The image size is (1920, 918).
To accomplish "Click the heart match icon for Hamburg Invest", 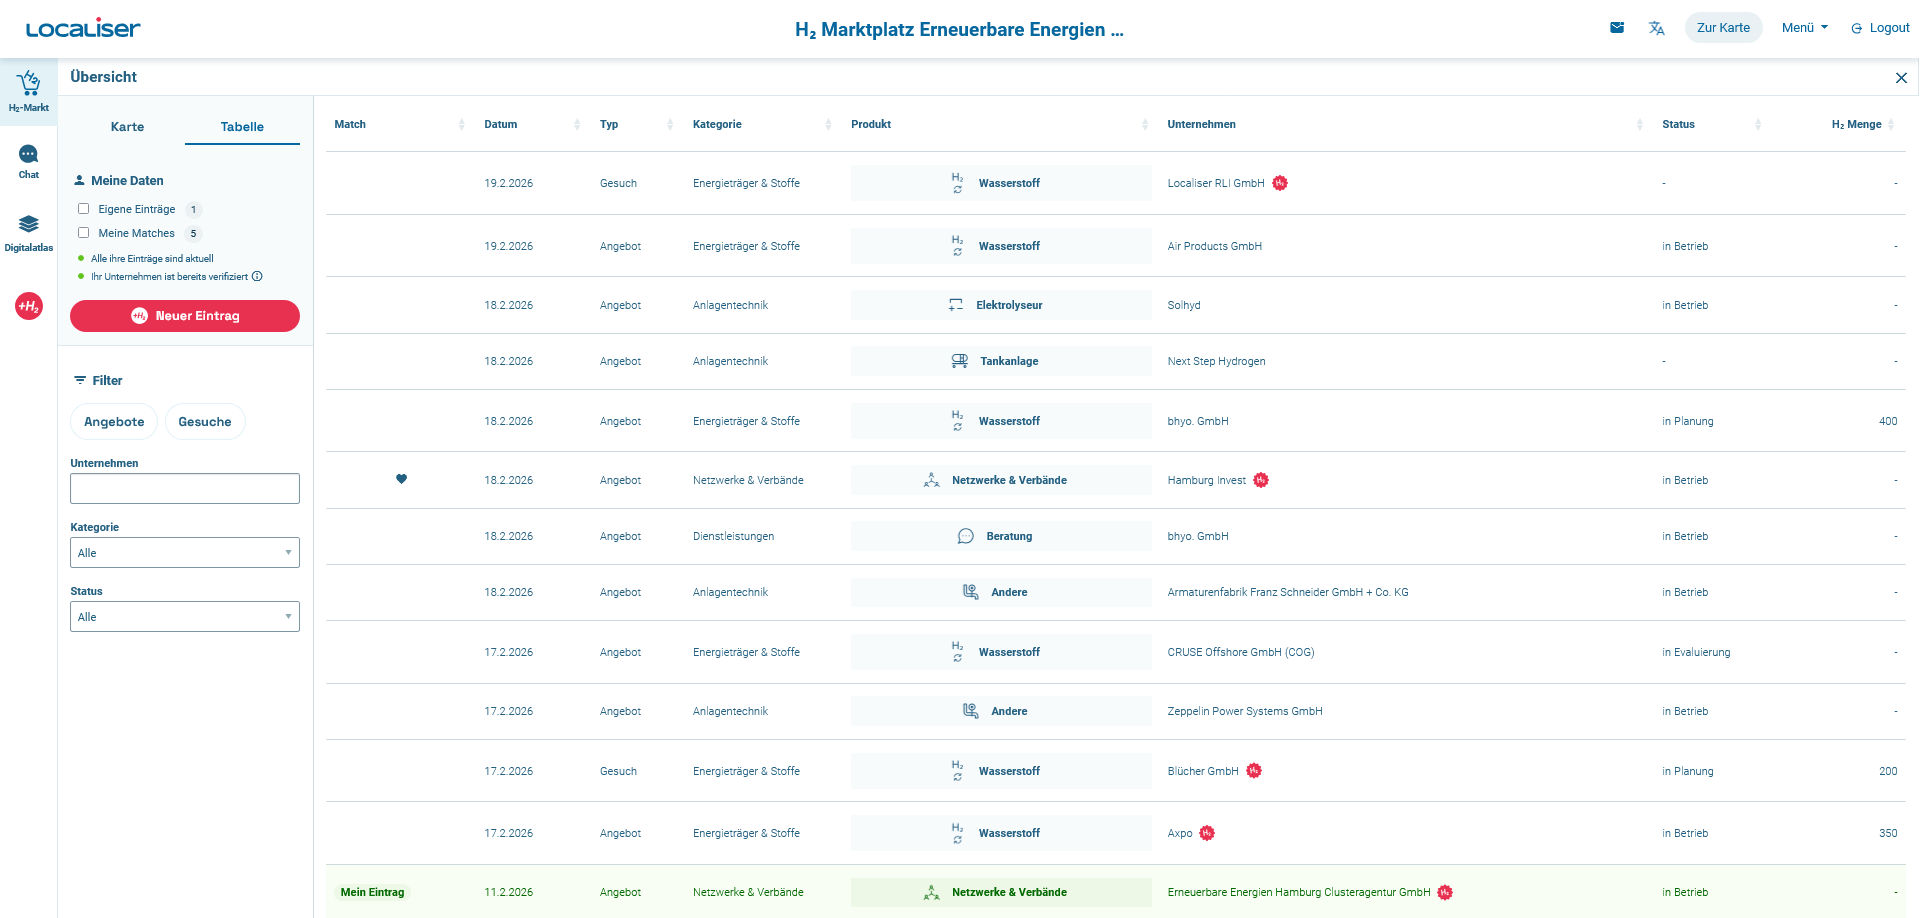I will 401,479.
